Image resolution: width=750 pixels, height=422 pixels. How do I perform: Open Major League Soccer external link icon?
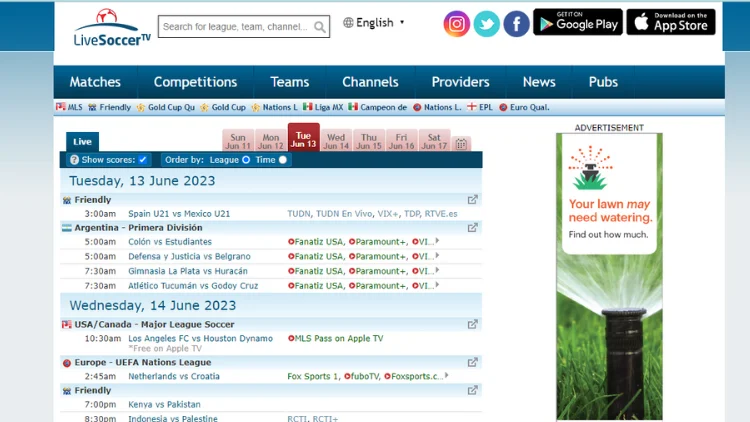(x=473, y=324)
